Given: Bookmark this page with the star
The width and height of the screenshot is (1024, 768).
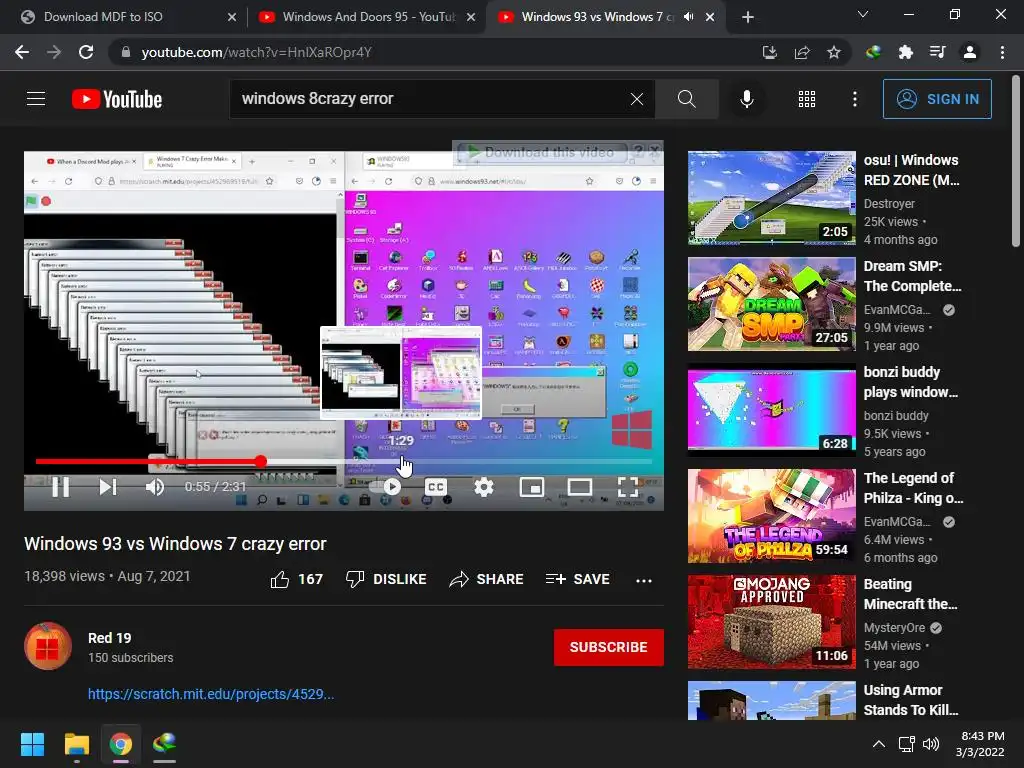Looking at the screenshot, I should tap(833, 52).
